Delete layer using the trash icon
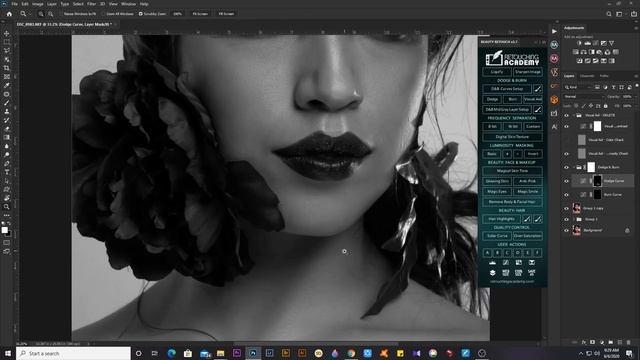 coord(628,342)
